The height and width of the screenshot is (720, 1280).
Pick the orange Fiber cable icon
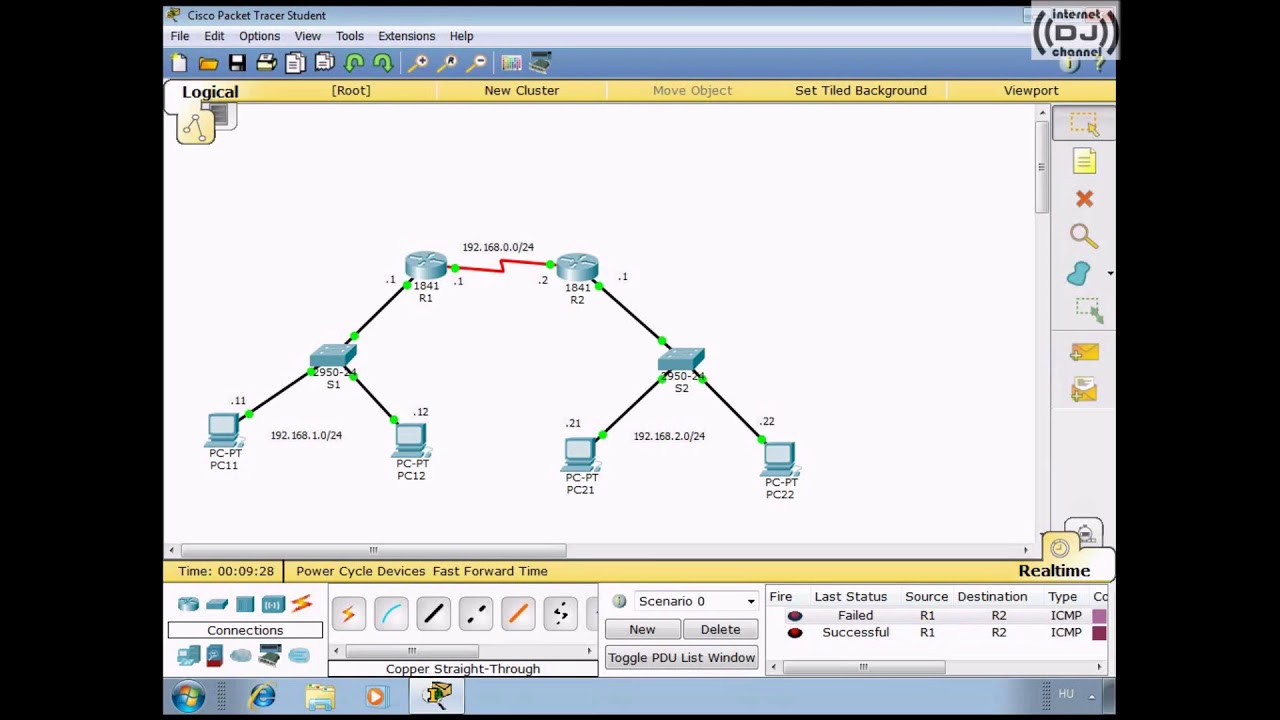(518, 613)
